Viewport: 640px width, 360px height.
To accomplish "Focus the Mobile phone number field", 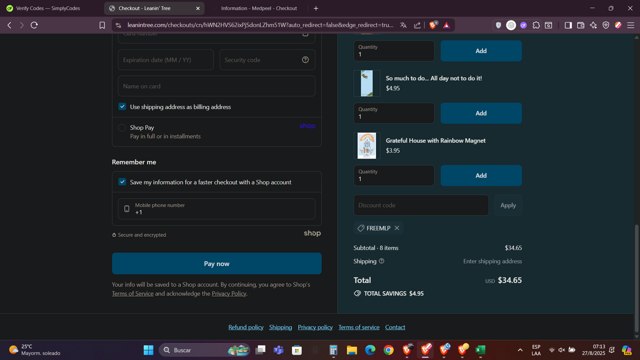I will [x=216, y=209].
